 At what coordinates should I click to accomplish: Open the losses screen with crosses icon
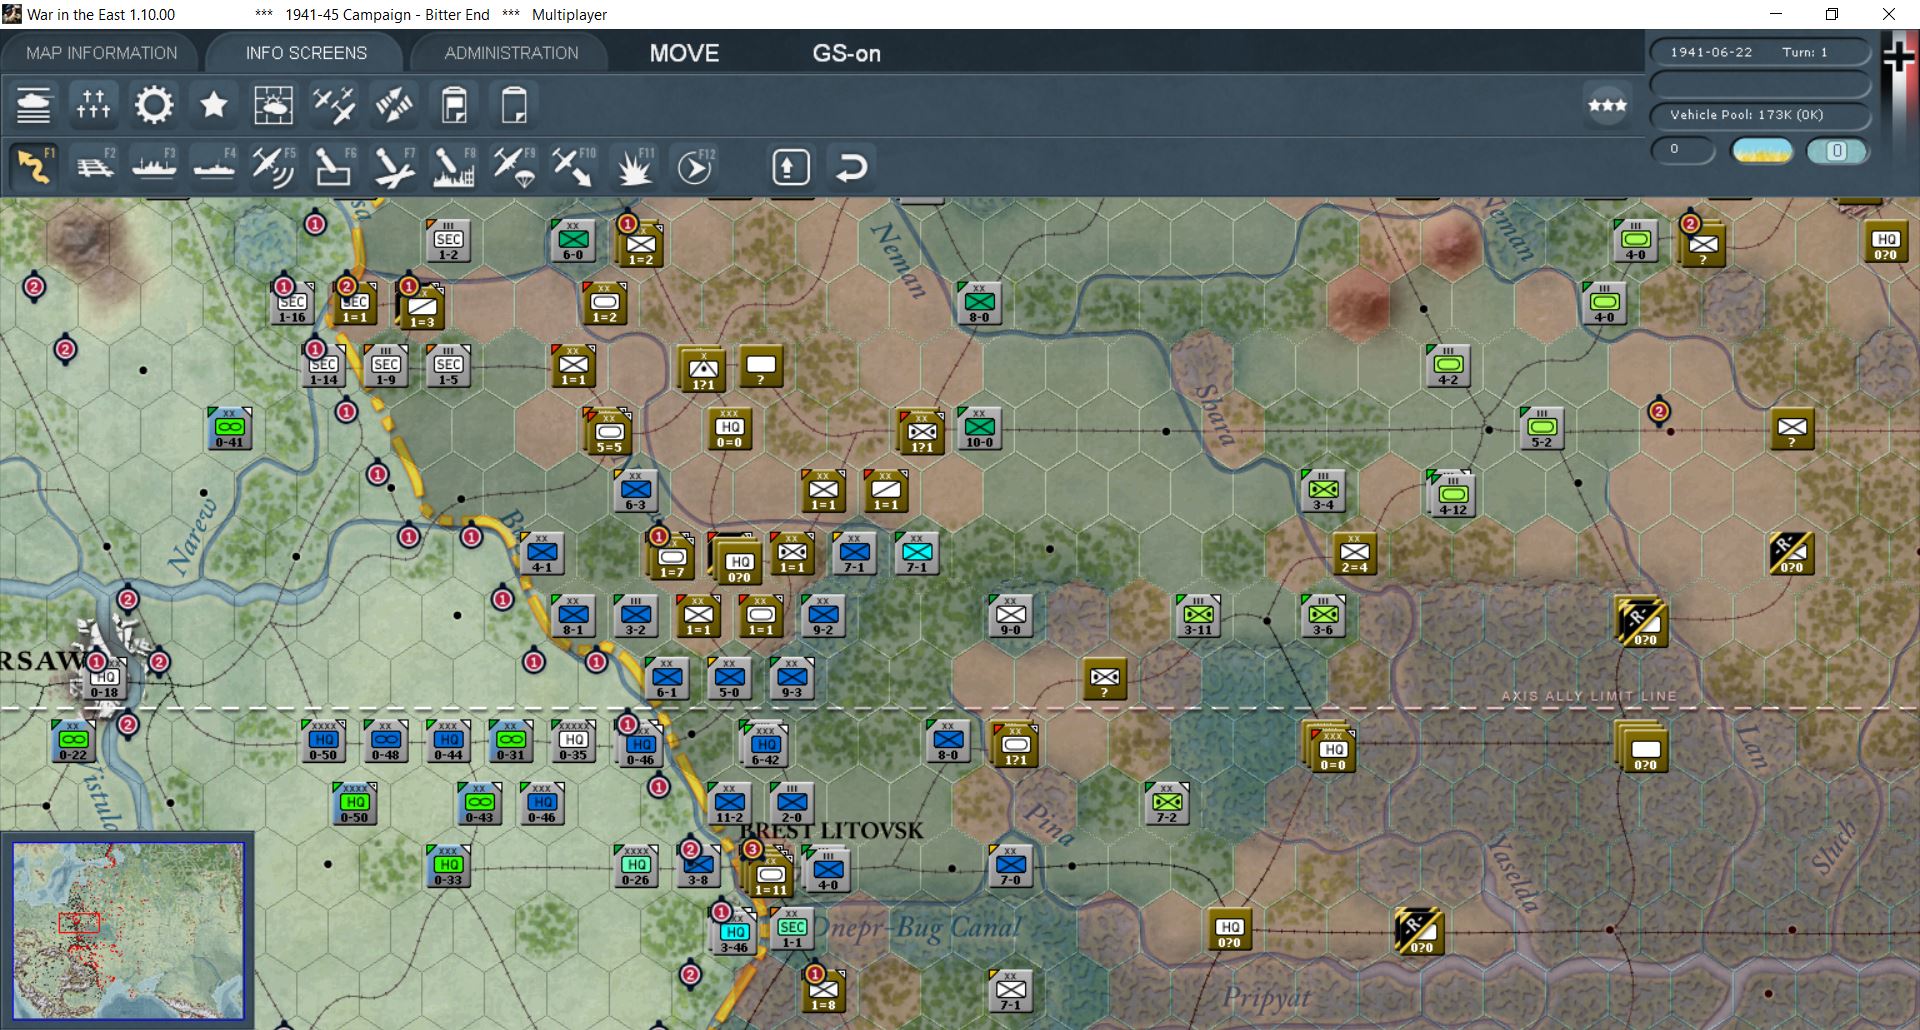tap(93, 105)
